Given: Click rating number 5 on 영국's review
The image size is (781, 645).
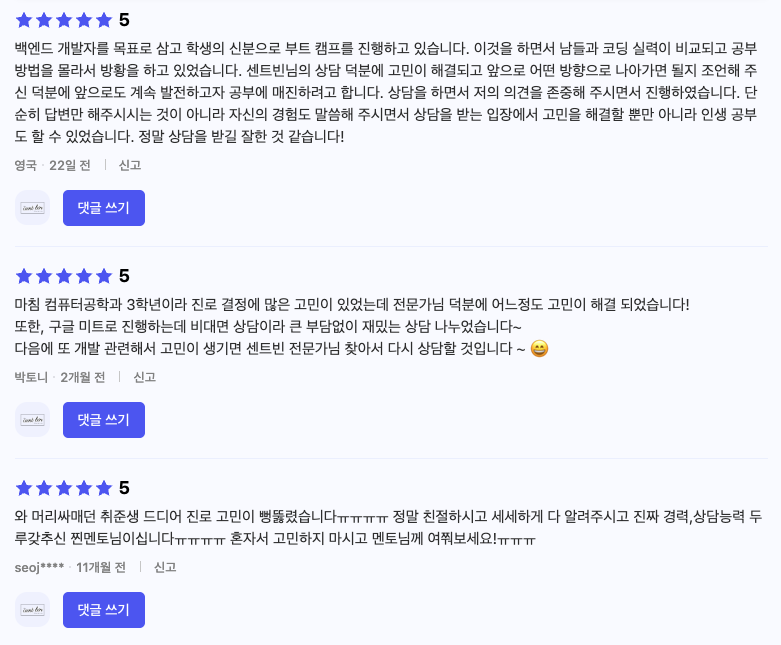Looking at the screenshot, I should tap(124, 20).
